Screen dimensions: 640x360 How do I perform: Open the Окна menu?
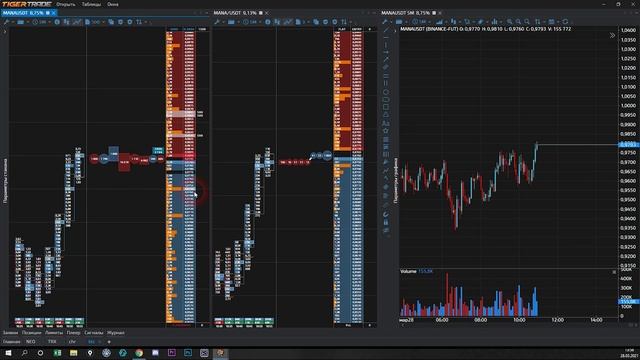pyautogui.click(x=113, y=4)
